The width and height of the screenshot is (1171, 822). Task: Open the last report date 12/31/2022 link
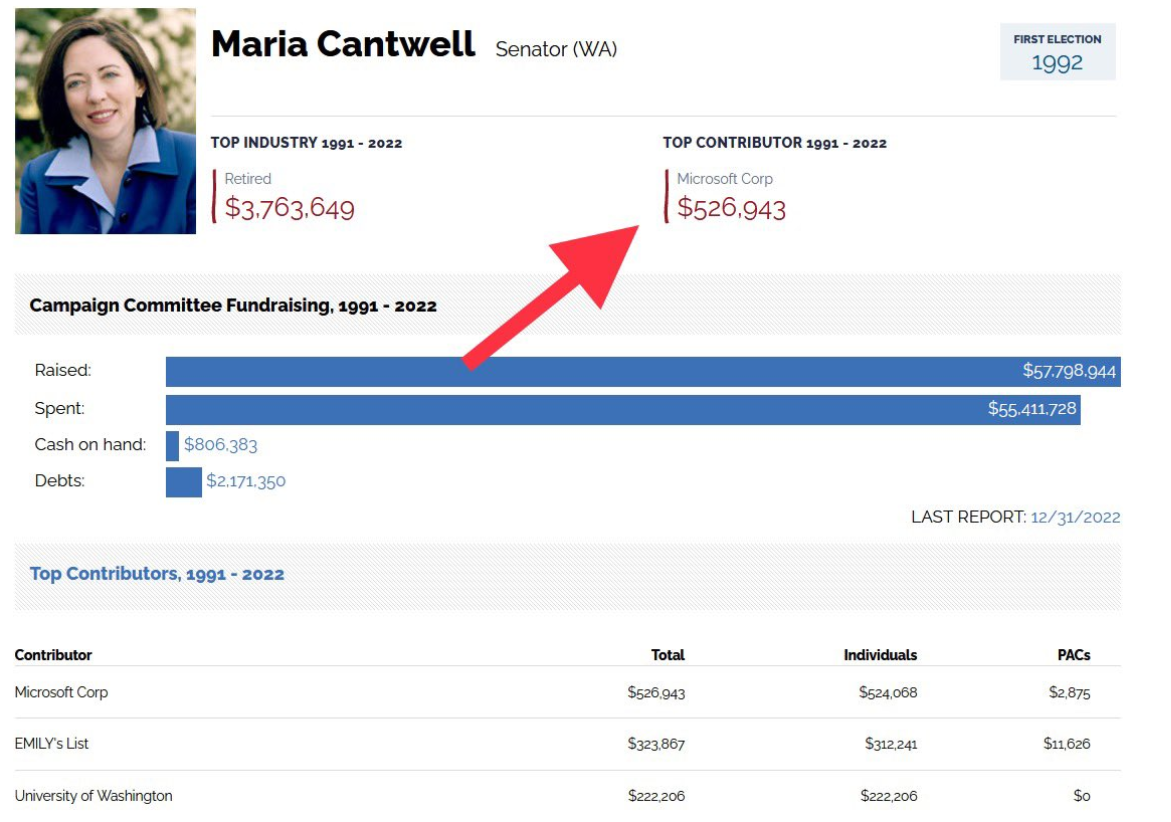[x=1075, y=517]
